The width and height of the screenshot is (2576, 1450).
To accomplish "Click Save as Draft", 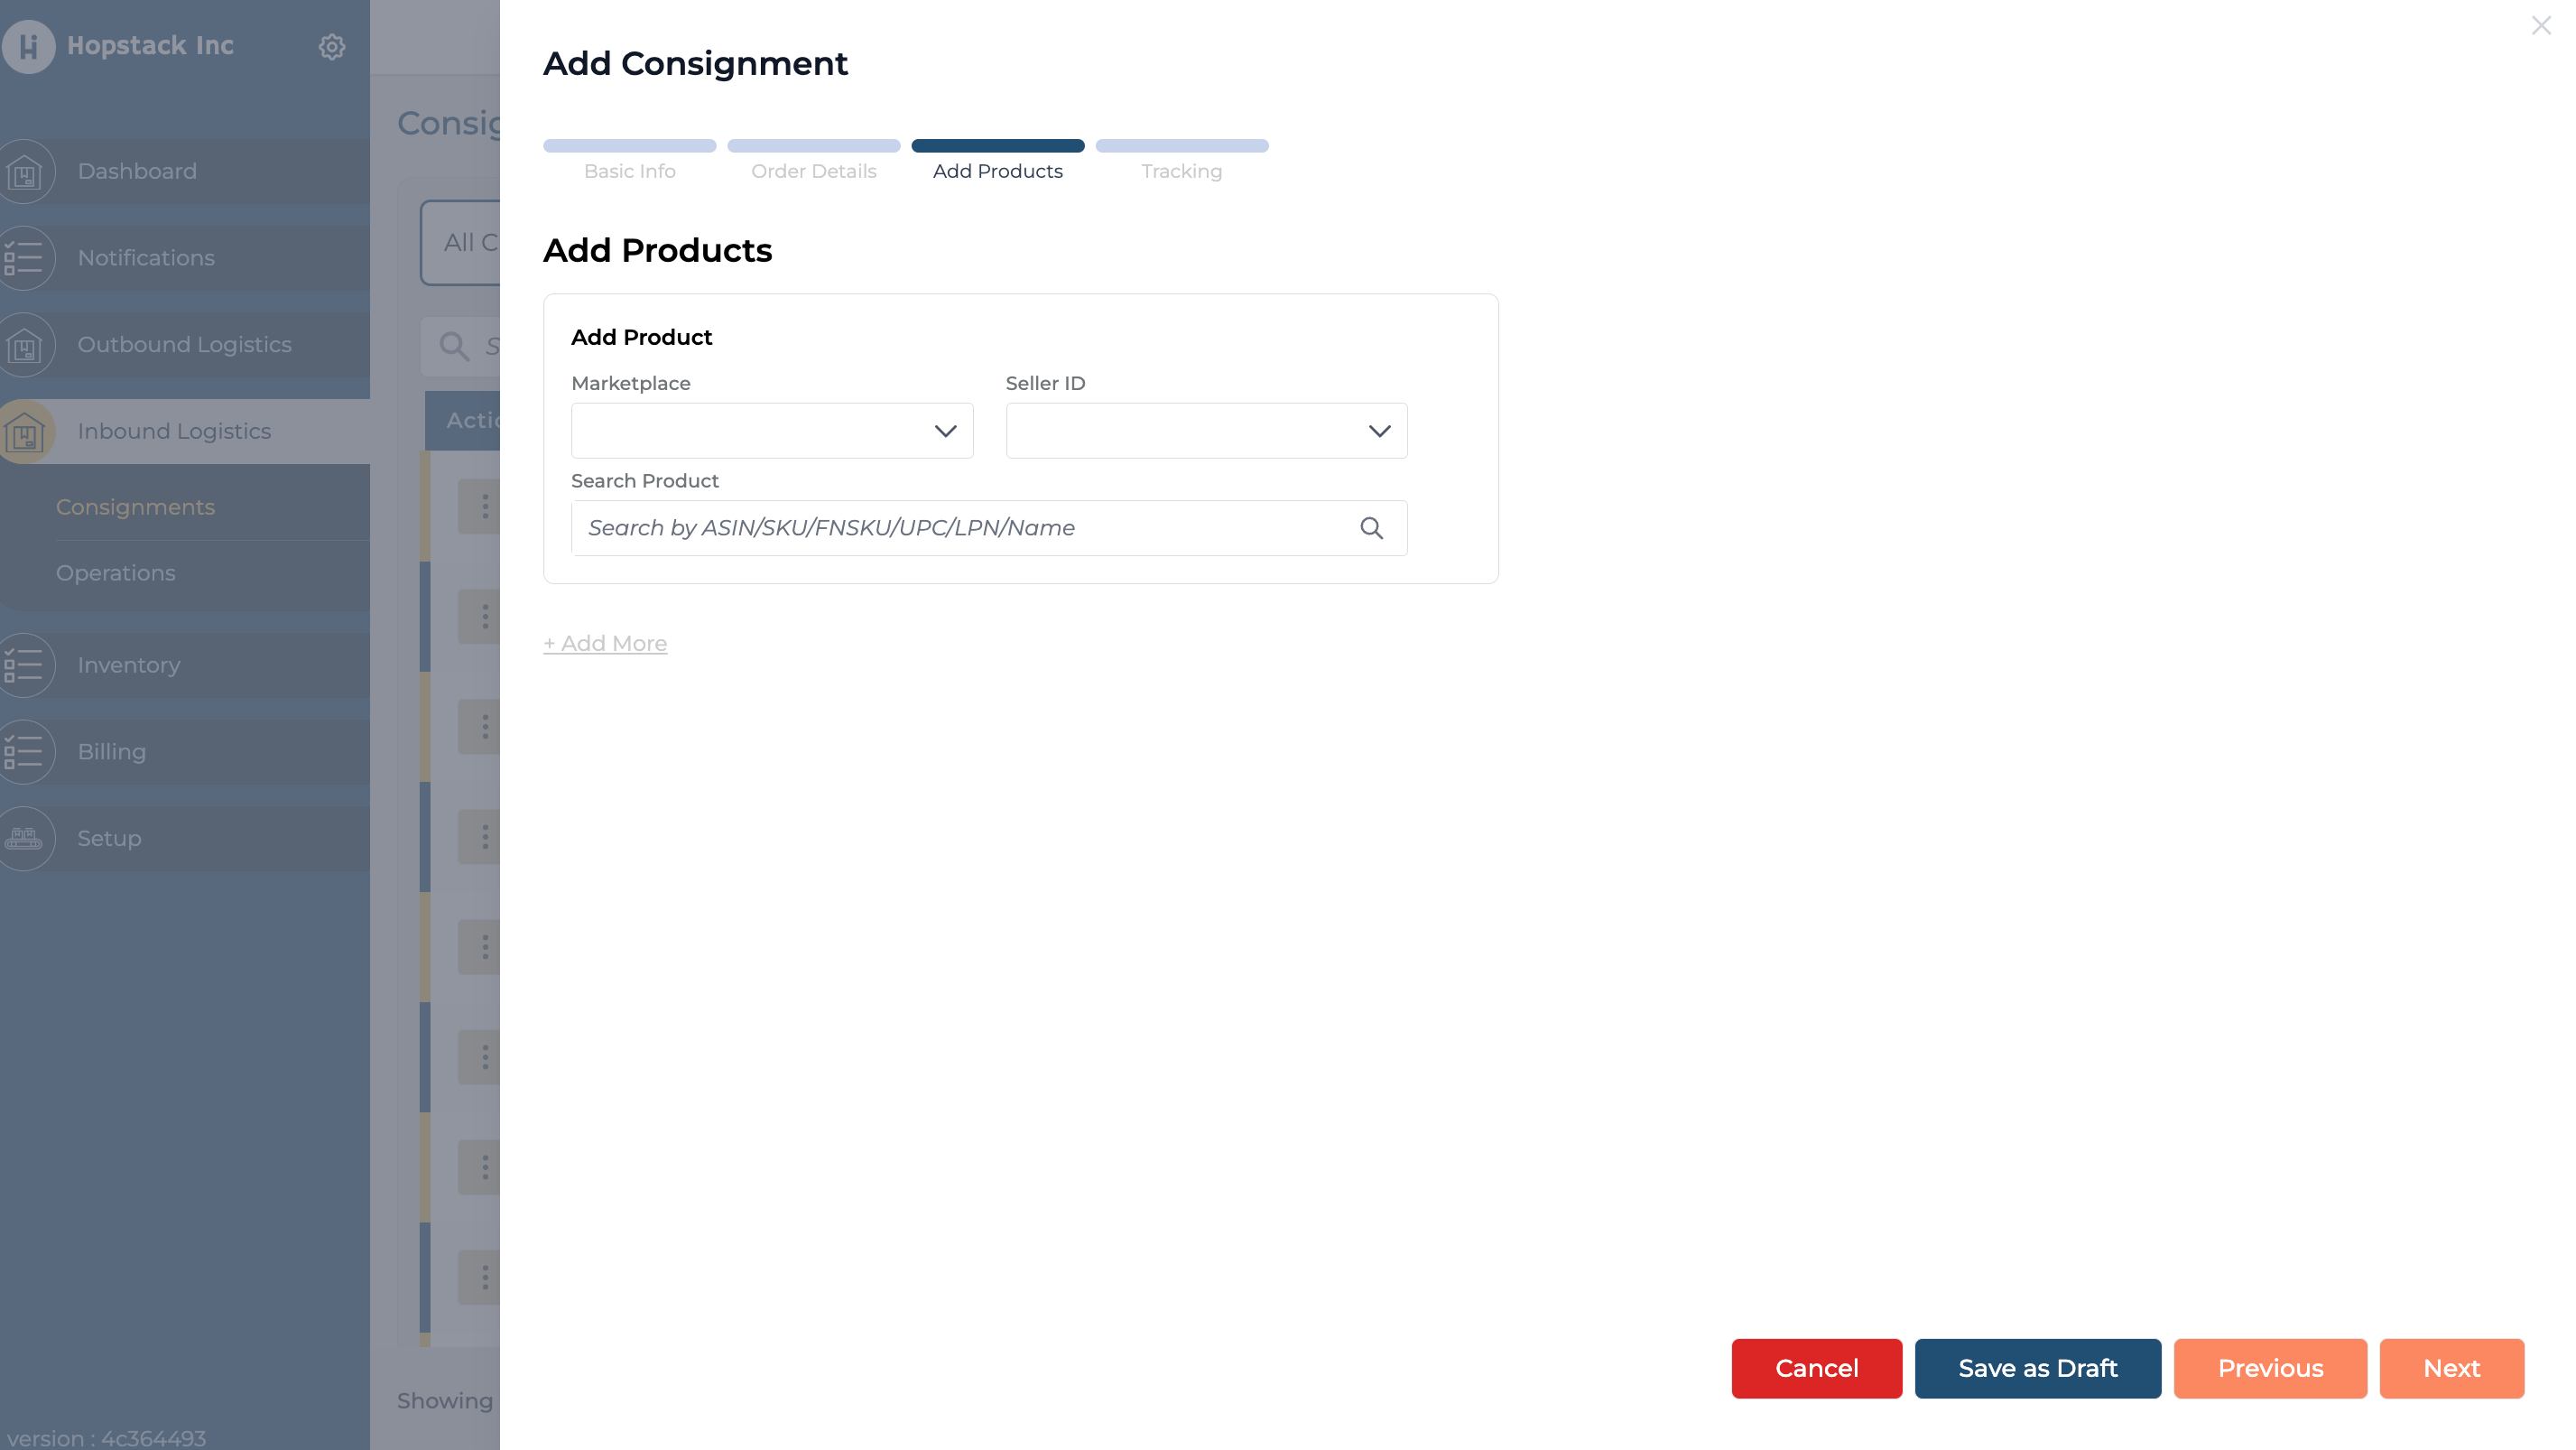I will coord(2037,1368).
